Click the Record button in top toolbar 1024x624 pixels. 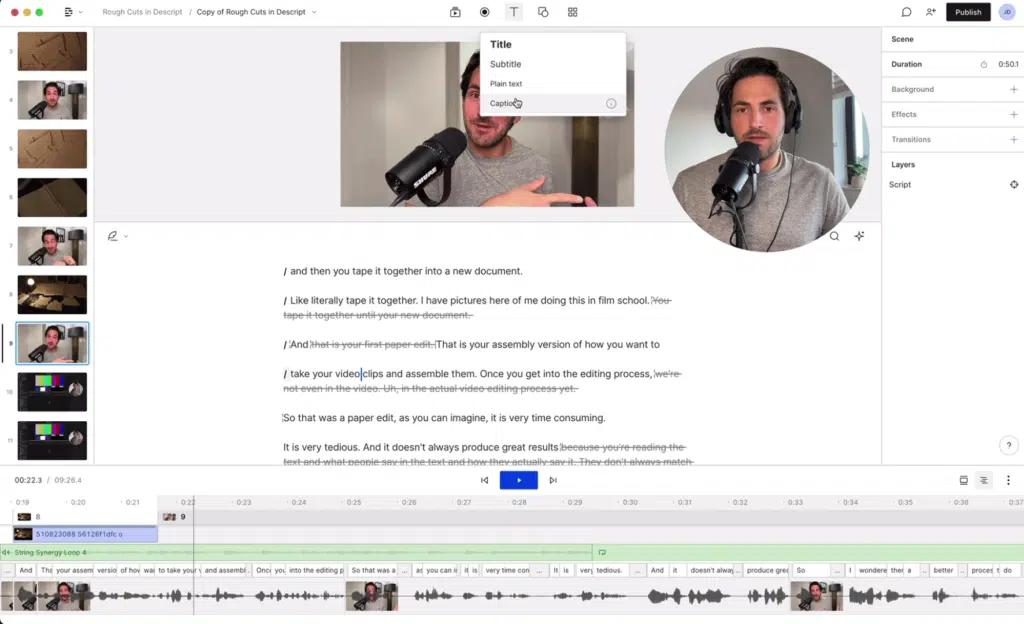(485, 12)
